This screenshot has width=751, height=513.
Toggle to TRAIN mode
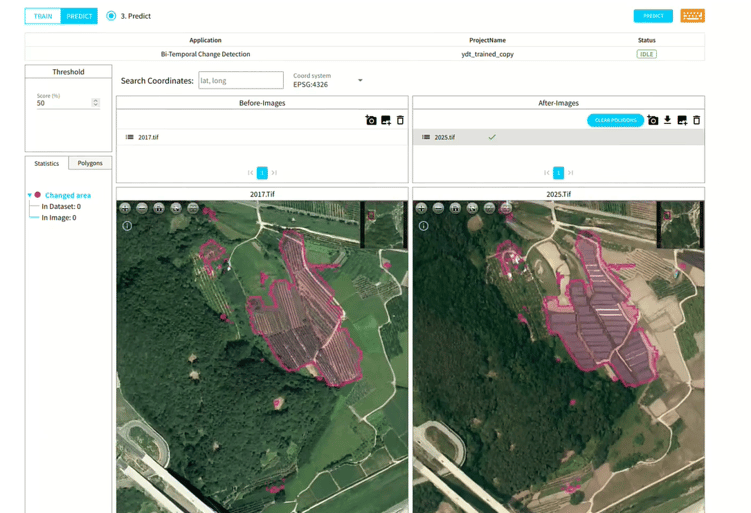(43, 16)
